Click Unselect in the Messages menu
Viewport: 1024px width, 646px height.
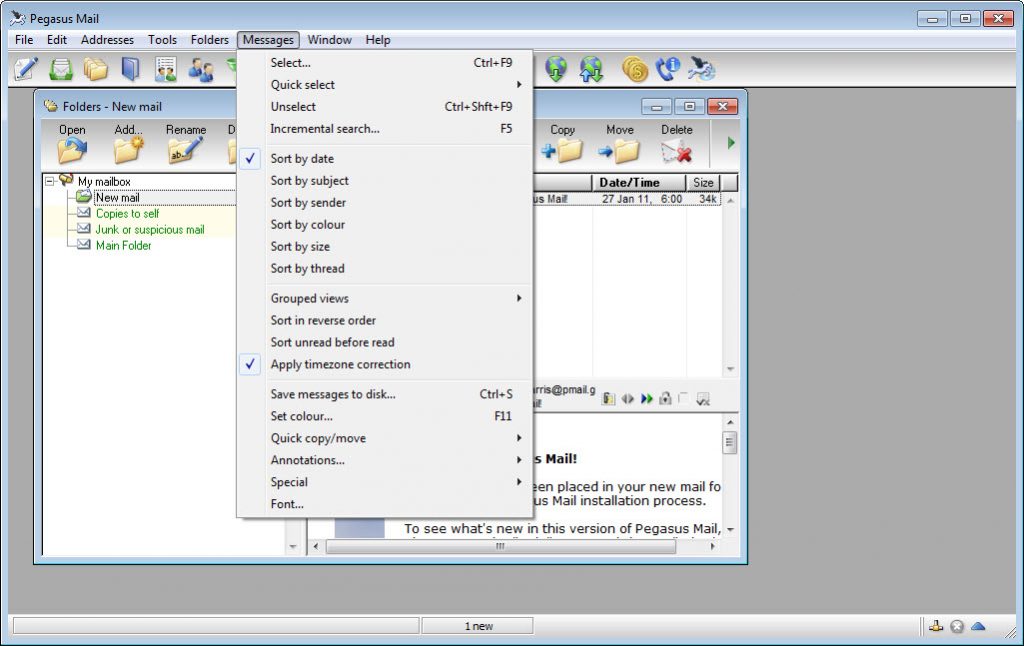click(385, 106)
